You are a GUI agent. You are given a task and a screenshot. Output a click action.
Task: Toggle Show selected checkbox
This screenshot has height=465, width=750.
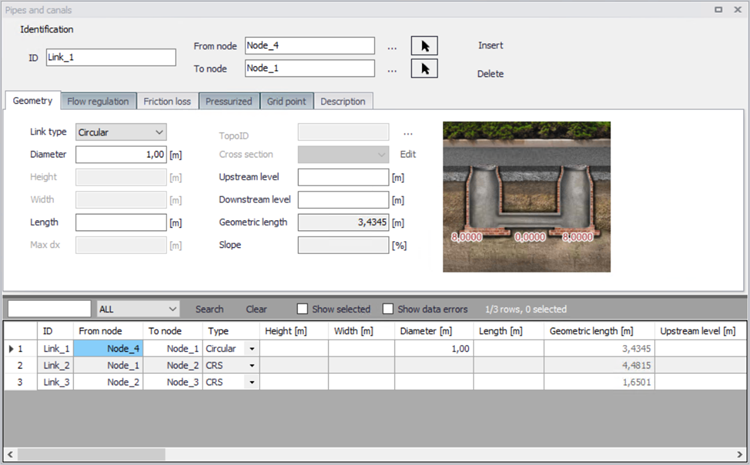(302, 309)
